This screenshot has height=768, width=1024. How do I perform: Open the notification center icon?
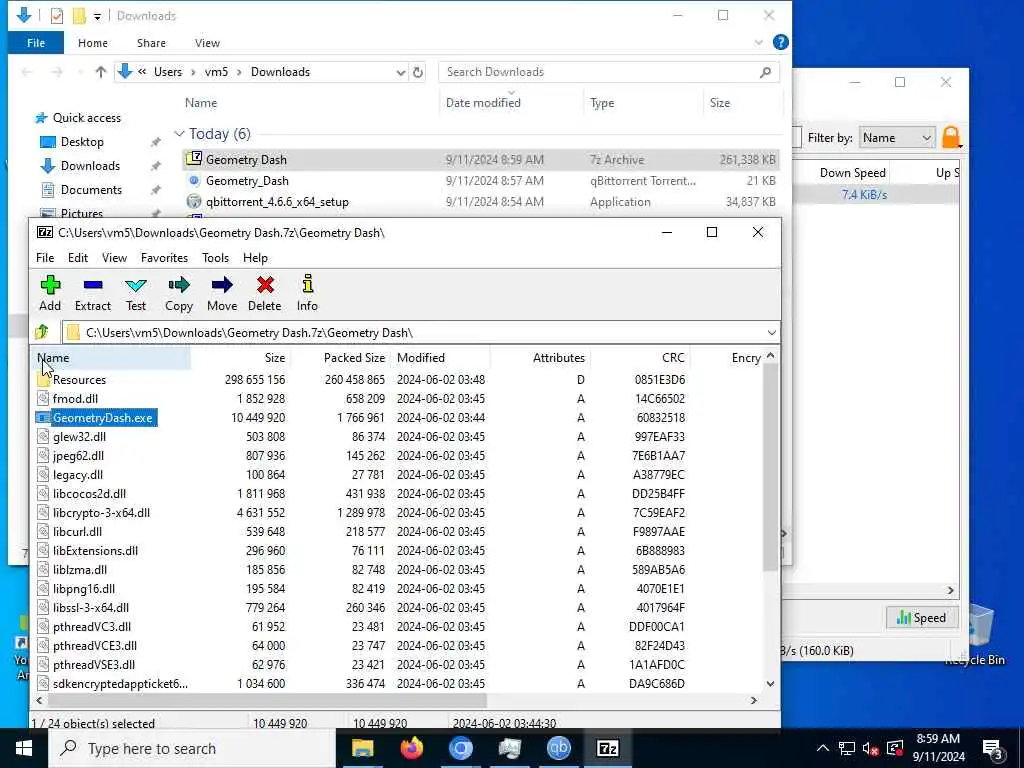993,748
